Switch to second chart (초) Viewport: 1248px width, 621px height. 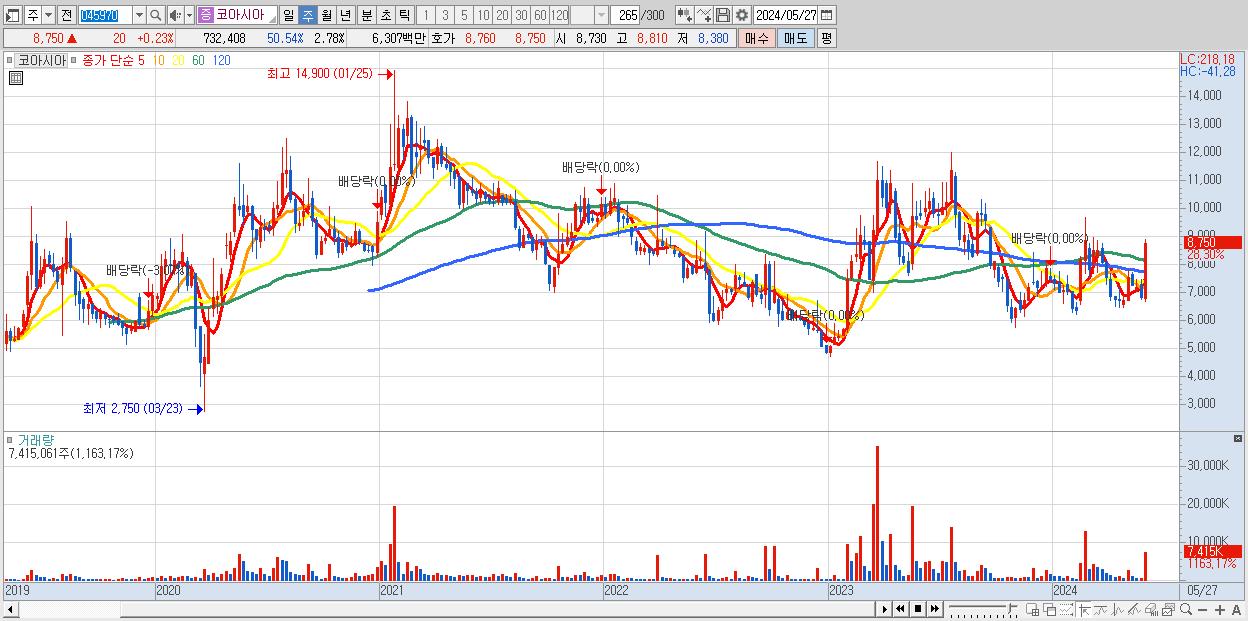click(x=385, y=15)
